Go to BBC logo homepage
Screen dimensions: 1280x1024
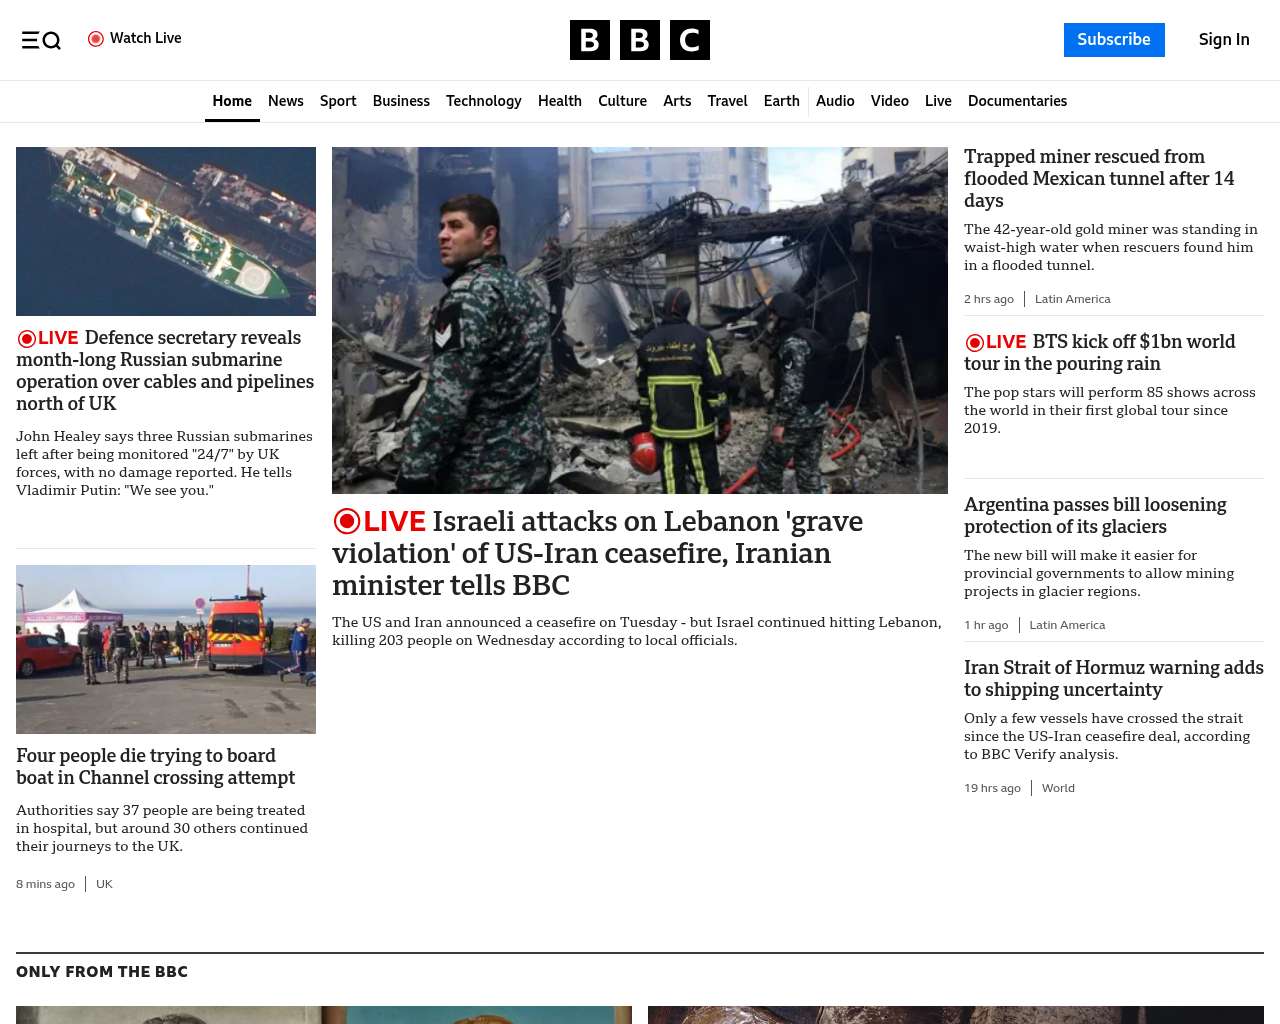[640, 40]
